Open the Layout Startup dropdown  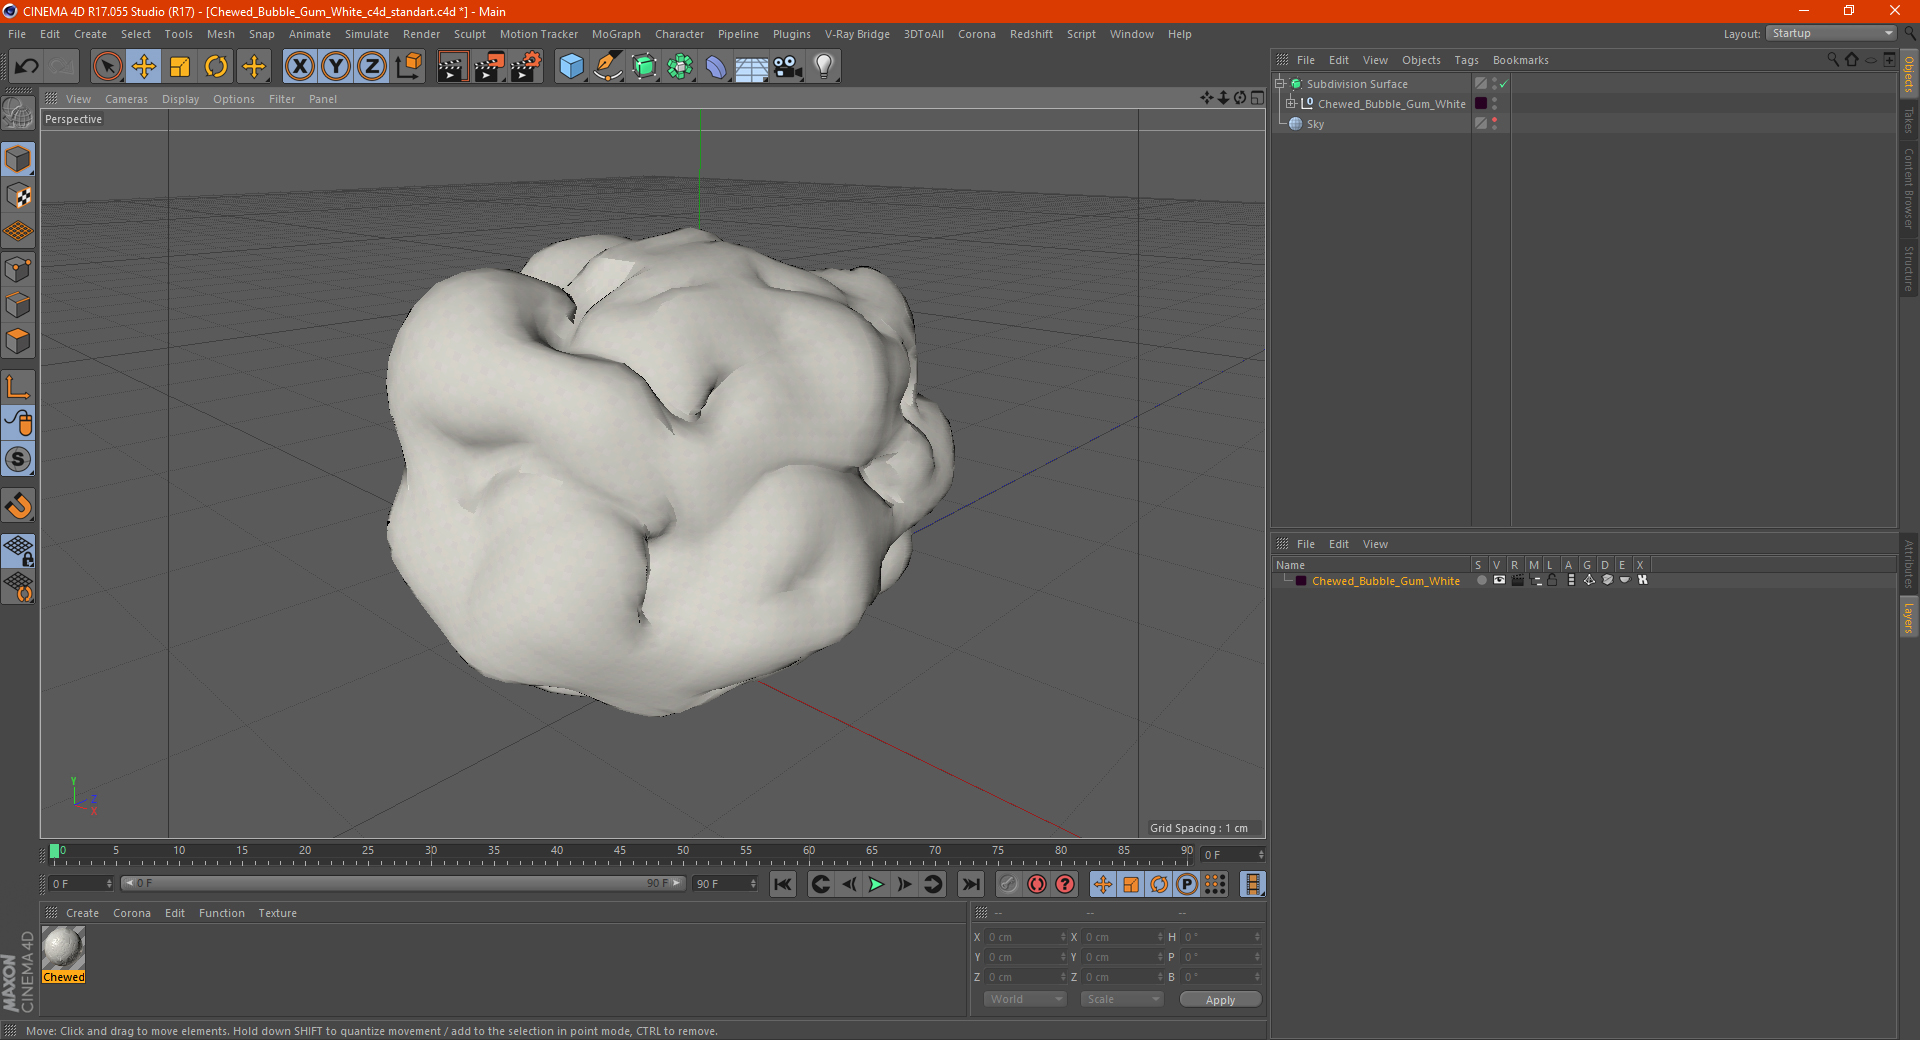tap(1832, 34)
